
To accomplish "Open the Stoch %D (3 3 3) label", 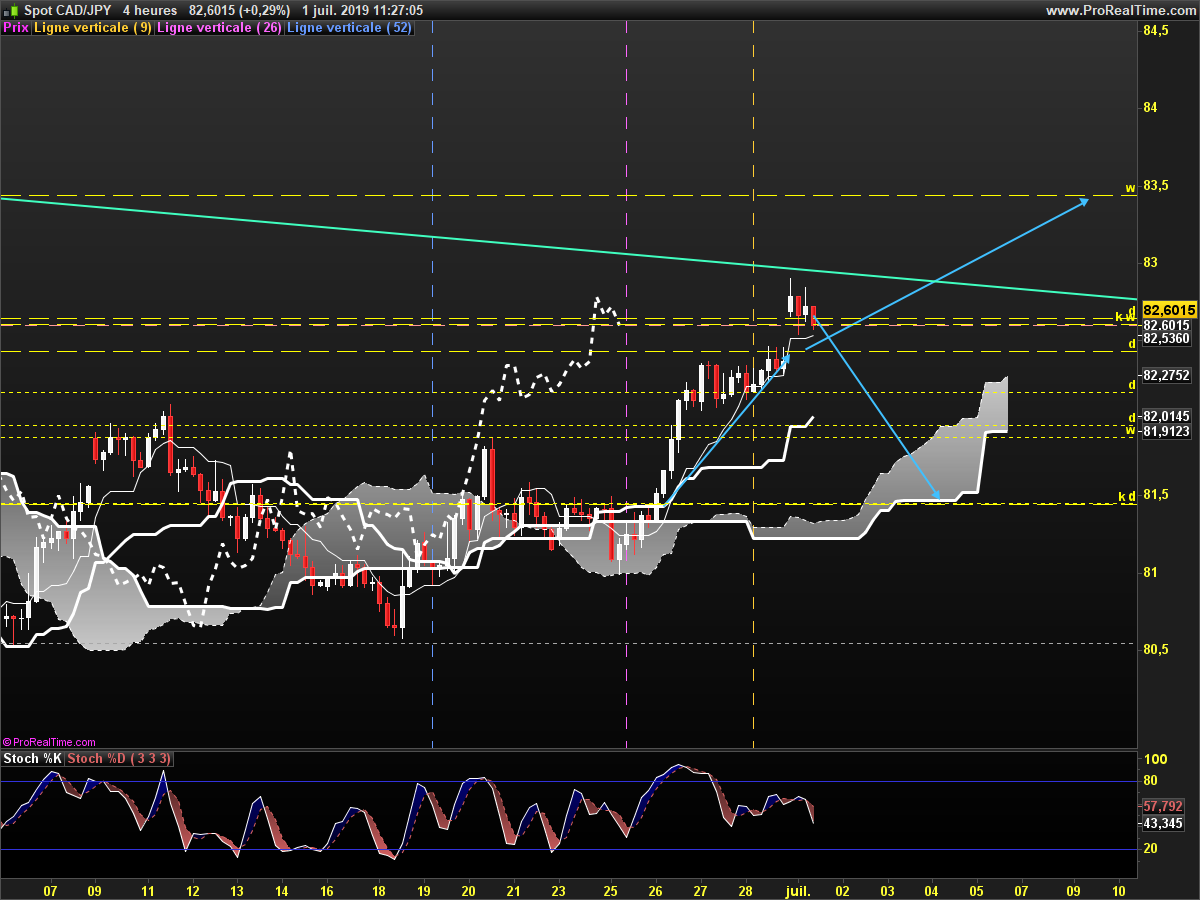I will click(120, 759).
